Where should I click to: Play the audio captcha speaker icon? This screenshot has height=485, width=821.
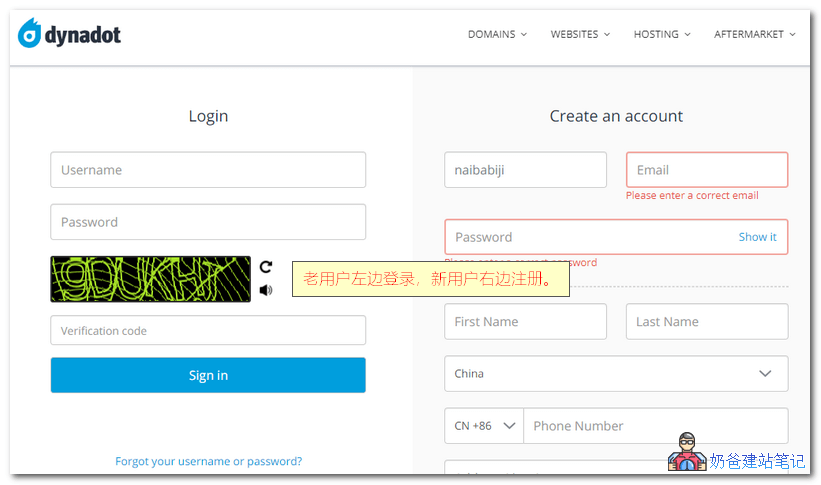(266, 290)
